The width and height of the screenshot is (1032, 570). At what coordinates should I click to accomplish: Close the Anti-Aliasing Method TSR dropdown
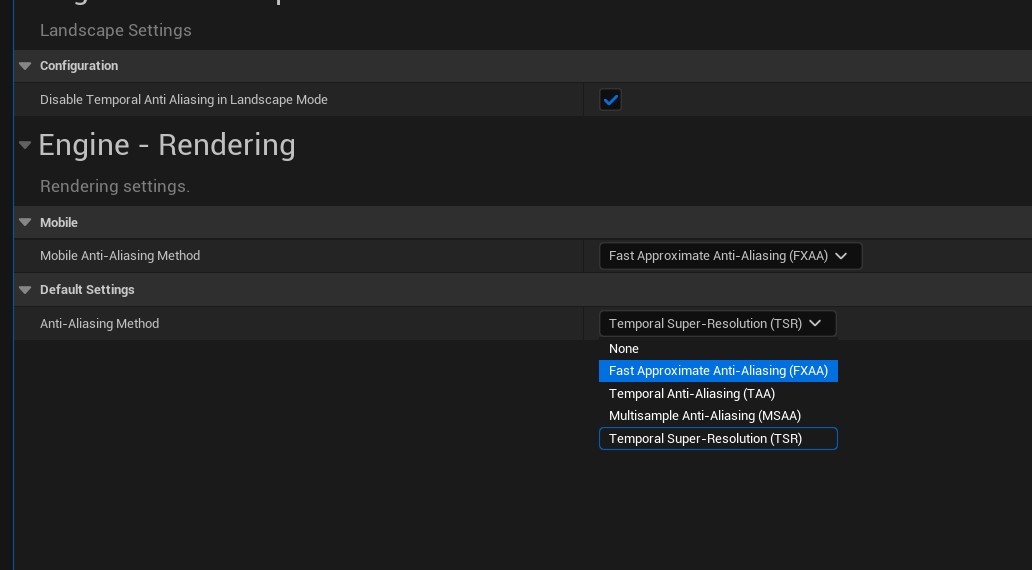(x=717, y=324)
